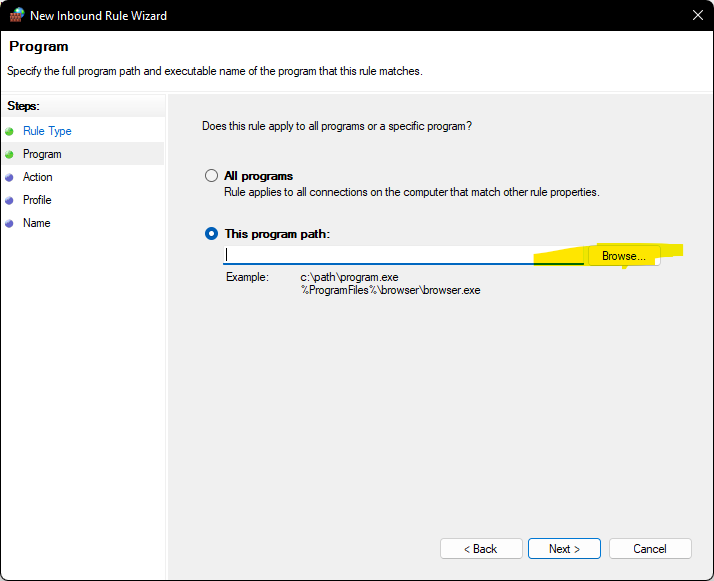Click purple bullet beside Name step
Viewport: 714px width, 581px height.
(9, 224)
